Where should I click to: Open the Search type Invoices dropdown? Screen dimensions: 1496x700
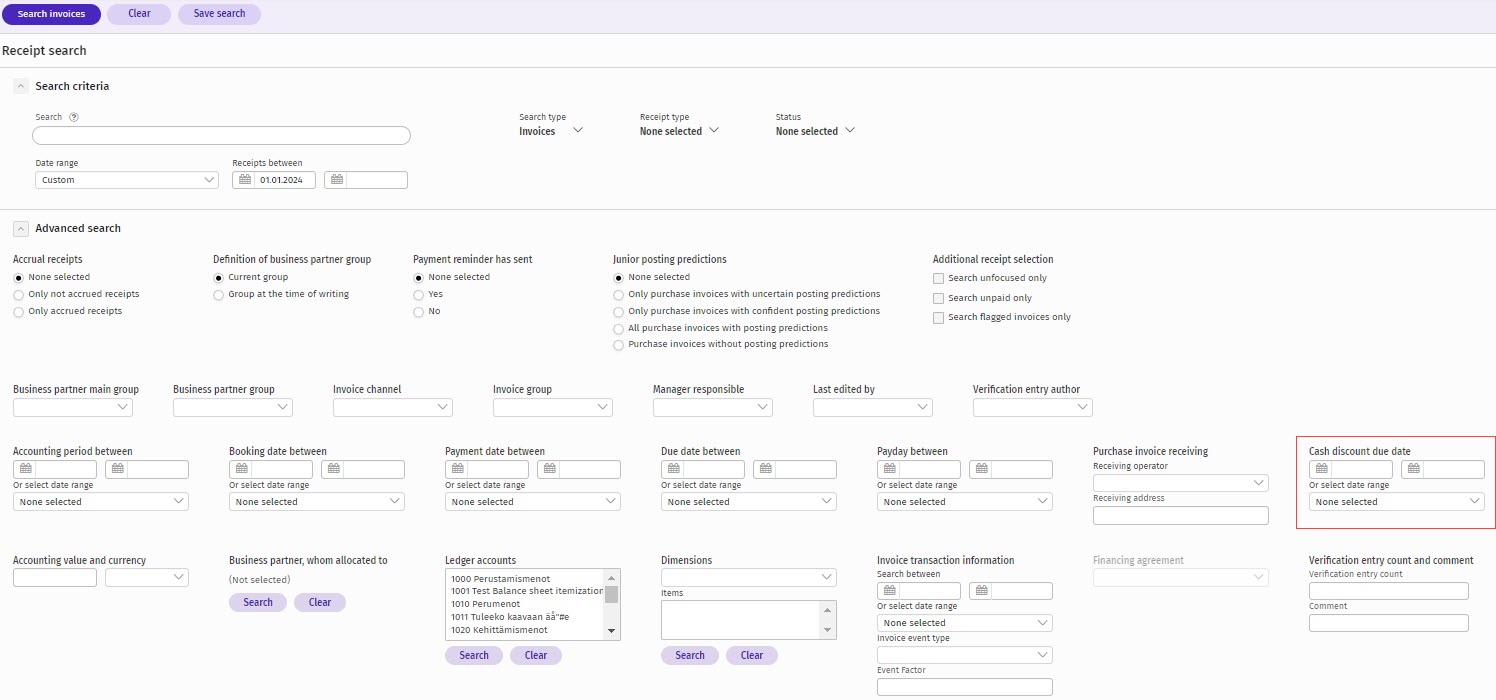(551, 131)
